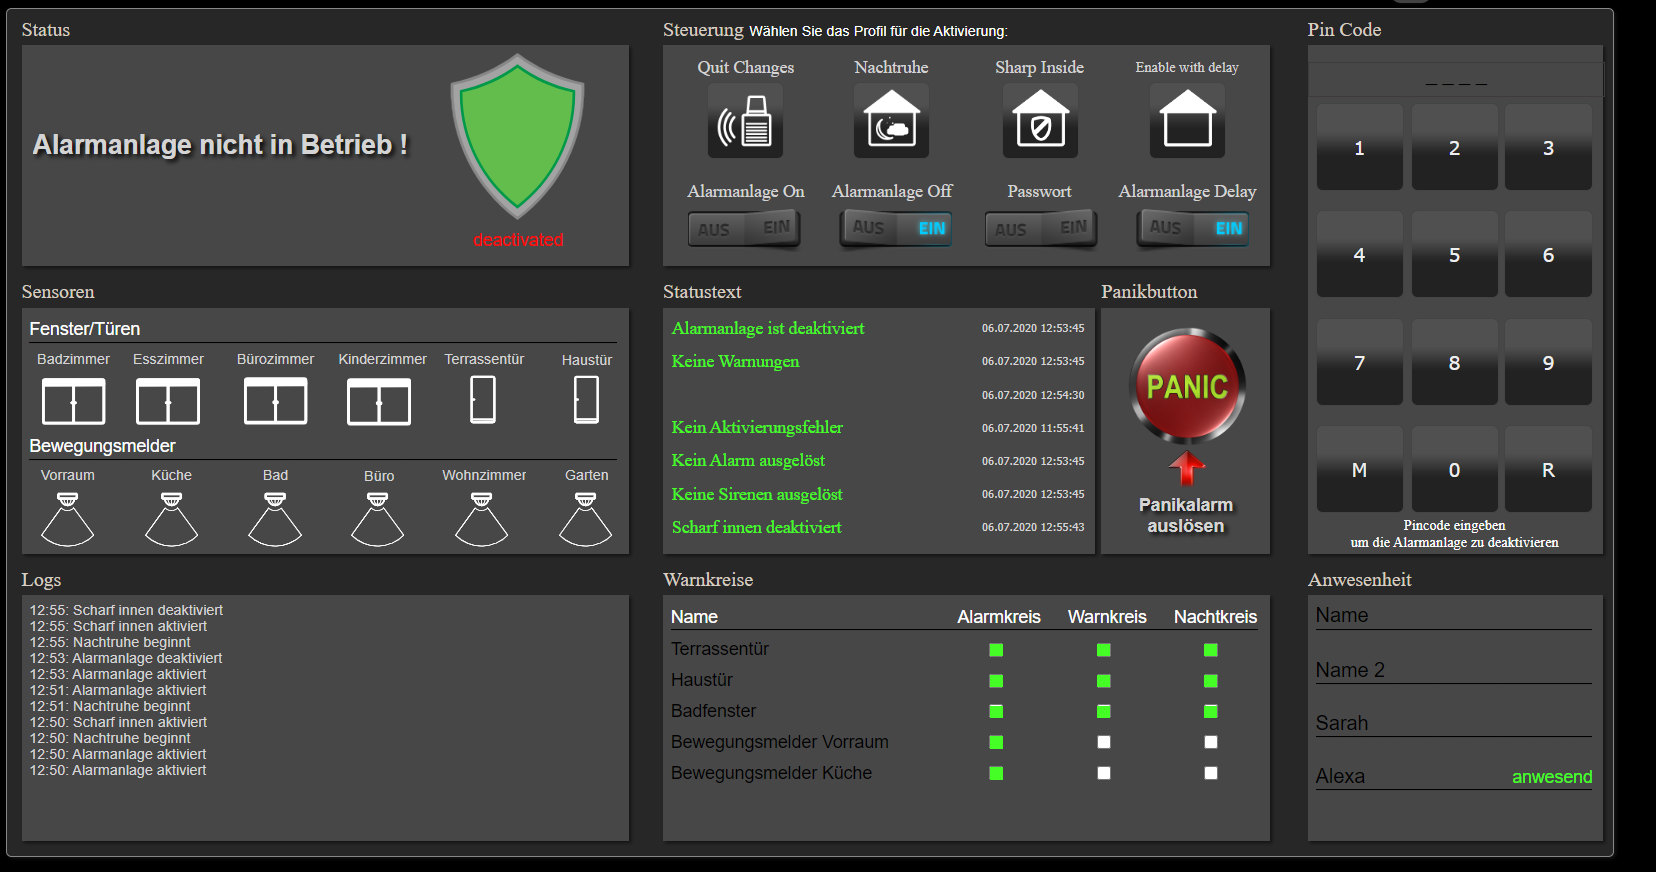Click the Terrassentür door sensor icon

[x=483, y=400]
